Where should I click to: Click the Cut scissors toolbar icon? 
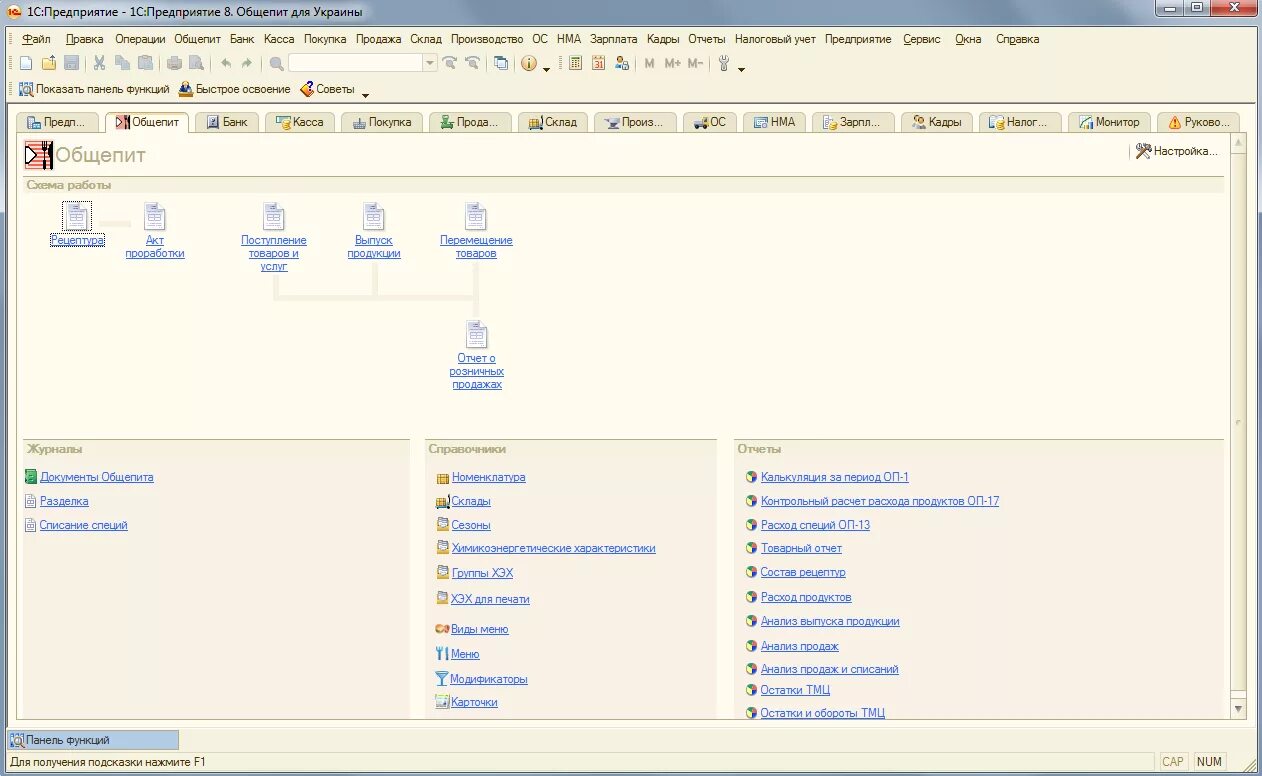pos(99,63)
